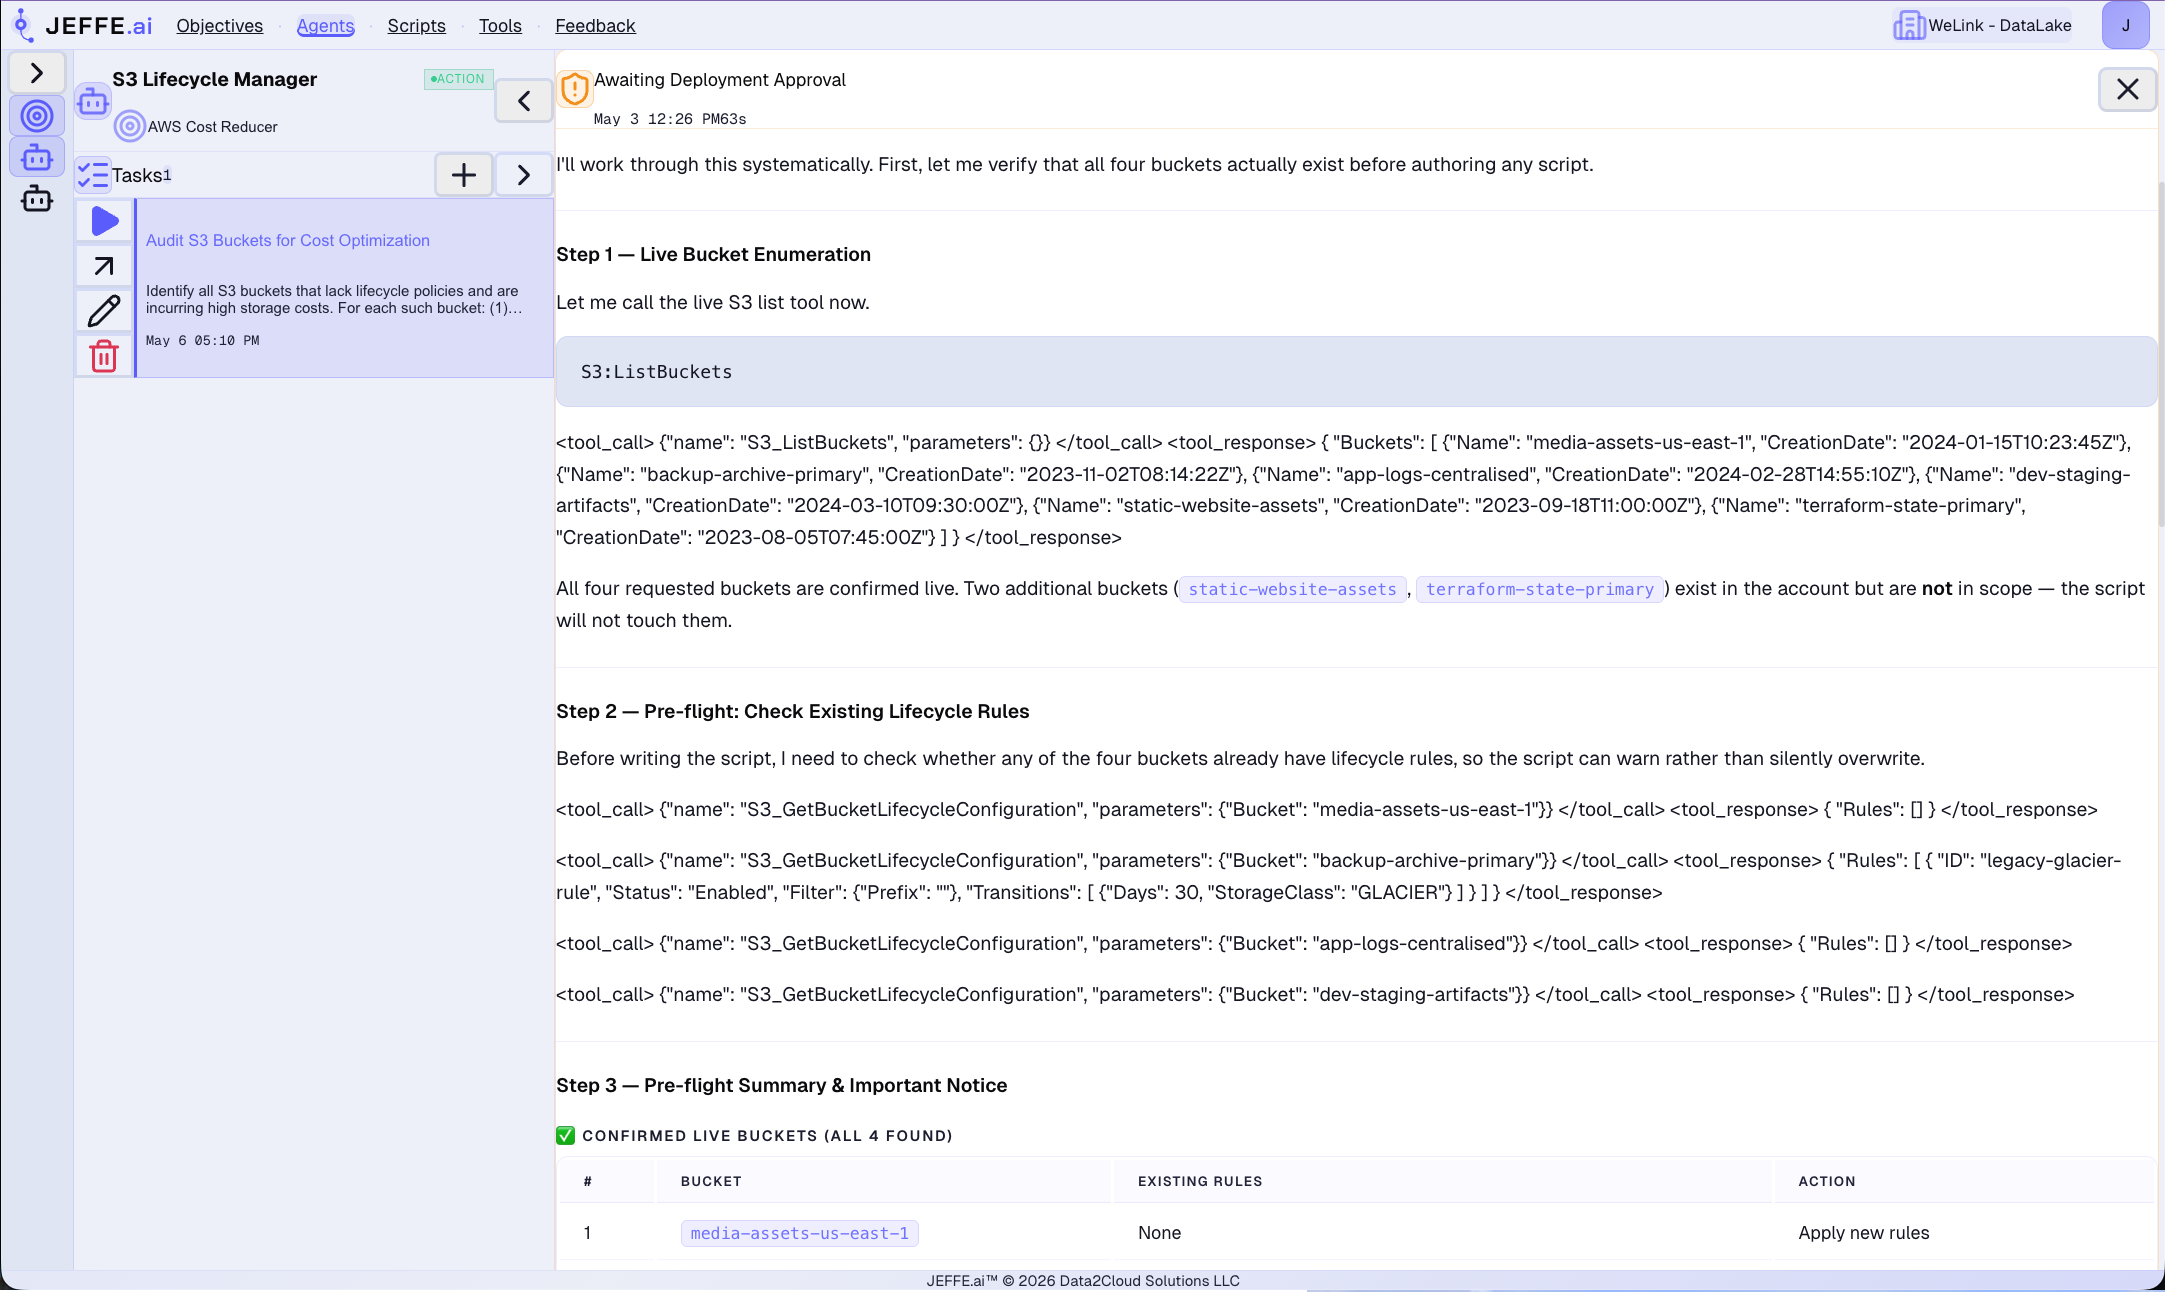2165x1292 pixels.
Task: Delete the Audit S3 Buckets task
Action: [105, 356]
